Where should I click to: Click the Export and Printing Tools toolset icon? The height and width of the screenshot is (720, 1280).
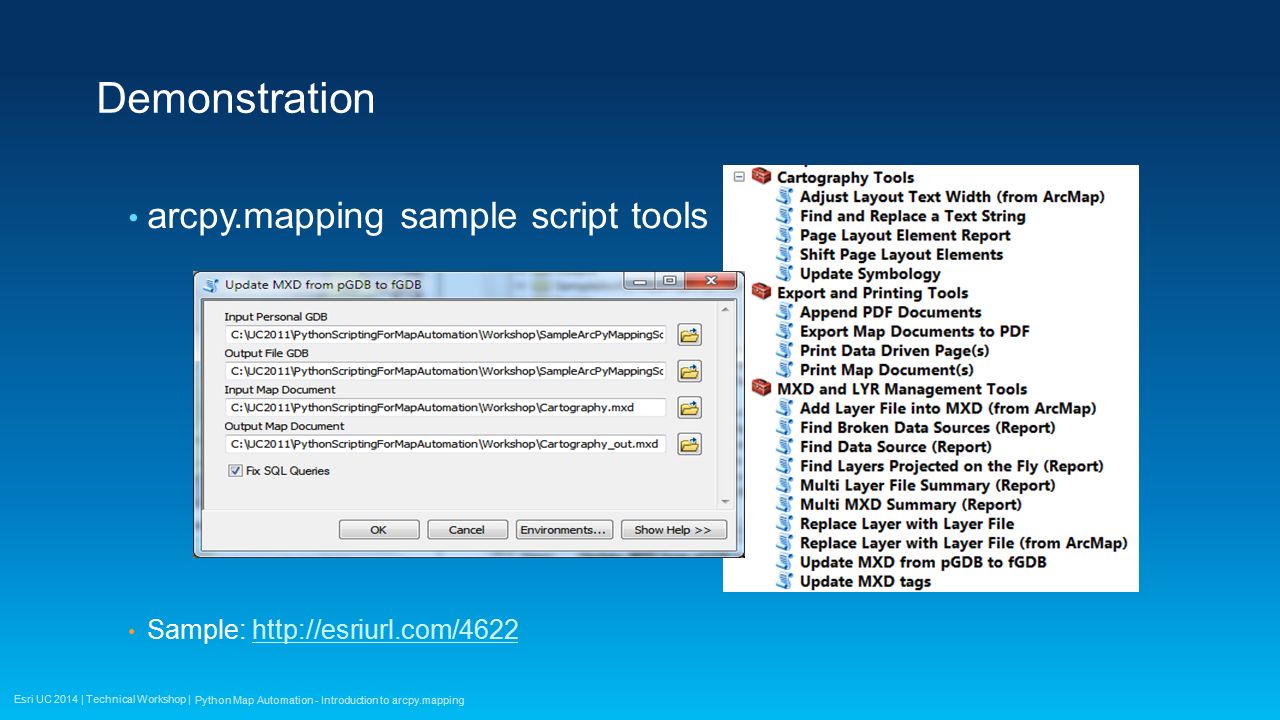762,292
